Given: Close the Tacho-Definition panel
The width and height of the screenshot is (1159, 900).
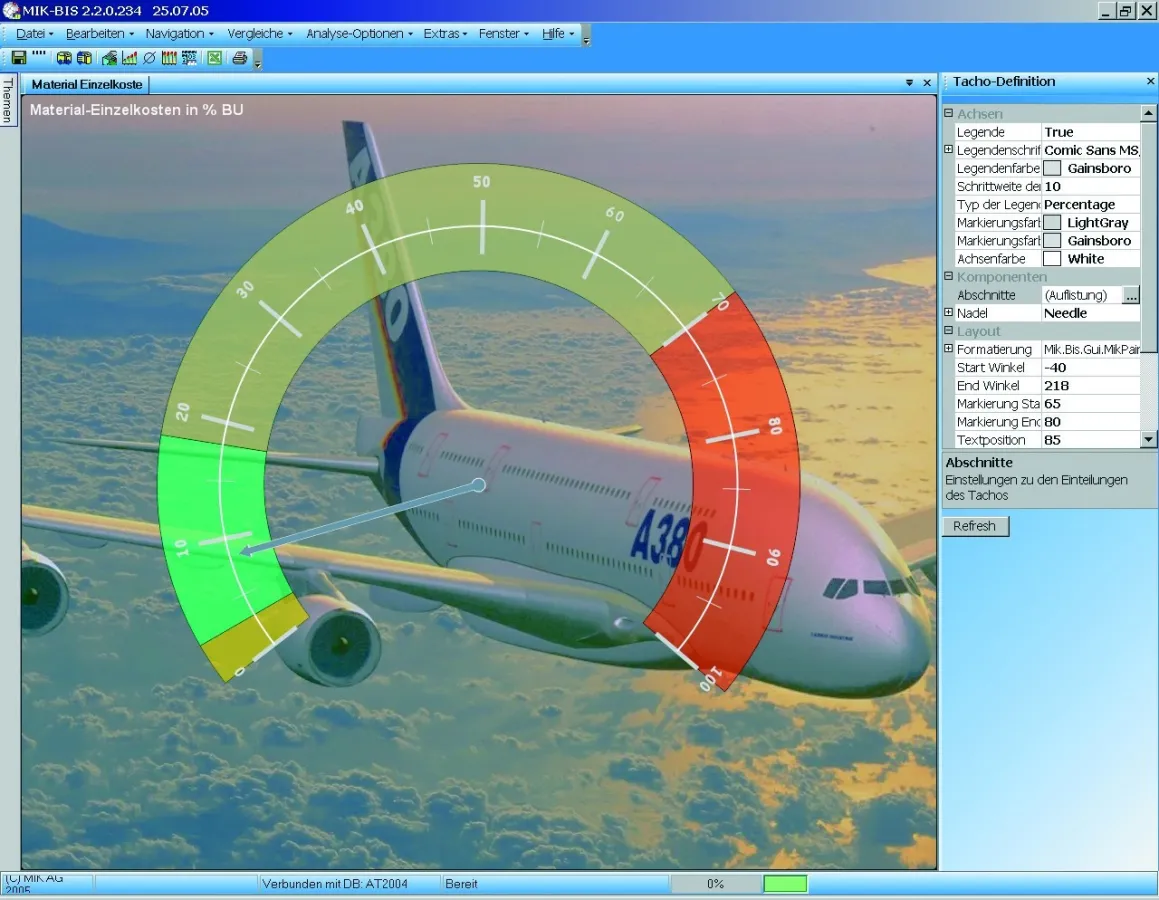Looking at the screenshot, I should point(1150,82).
